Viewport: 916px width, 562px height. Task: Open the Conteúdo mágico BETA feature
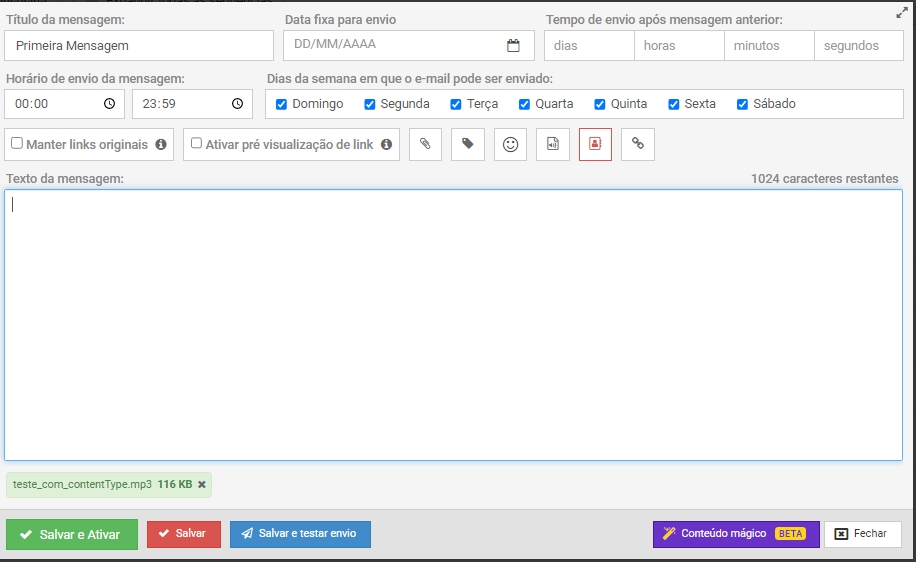pyautogui.click(x=735, y=534)
